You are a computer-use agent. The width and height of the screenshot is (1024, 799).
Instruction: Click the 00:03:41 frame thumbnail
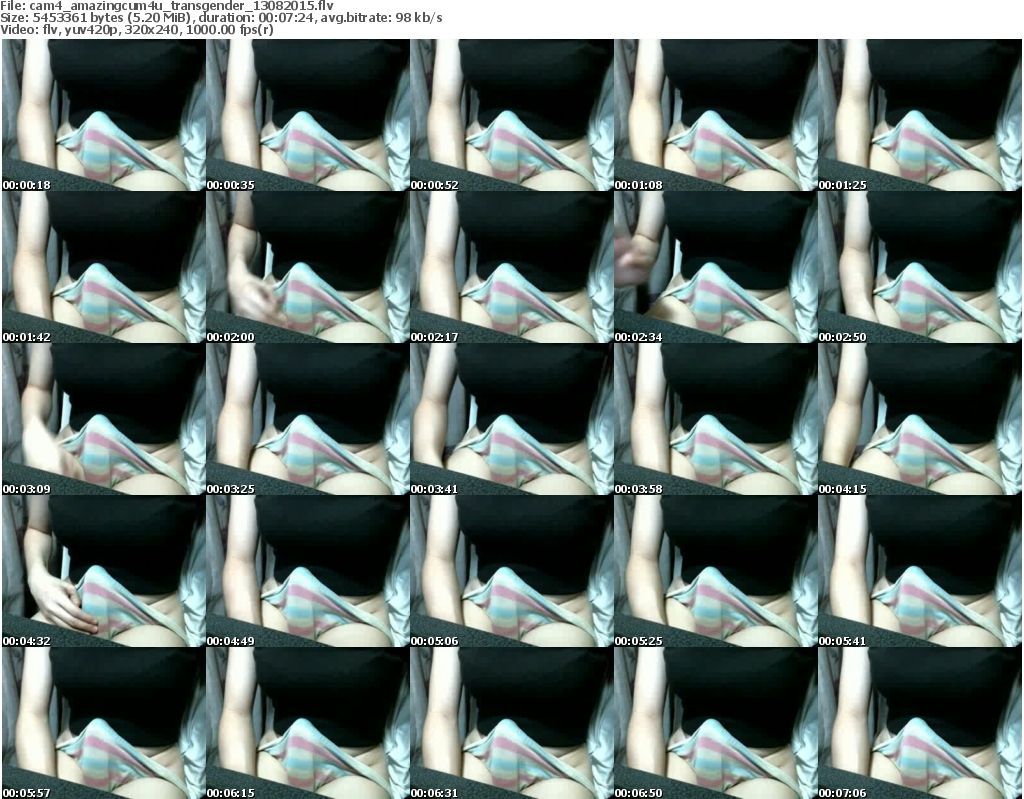click(511, 419)
